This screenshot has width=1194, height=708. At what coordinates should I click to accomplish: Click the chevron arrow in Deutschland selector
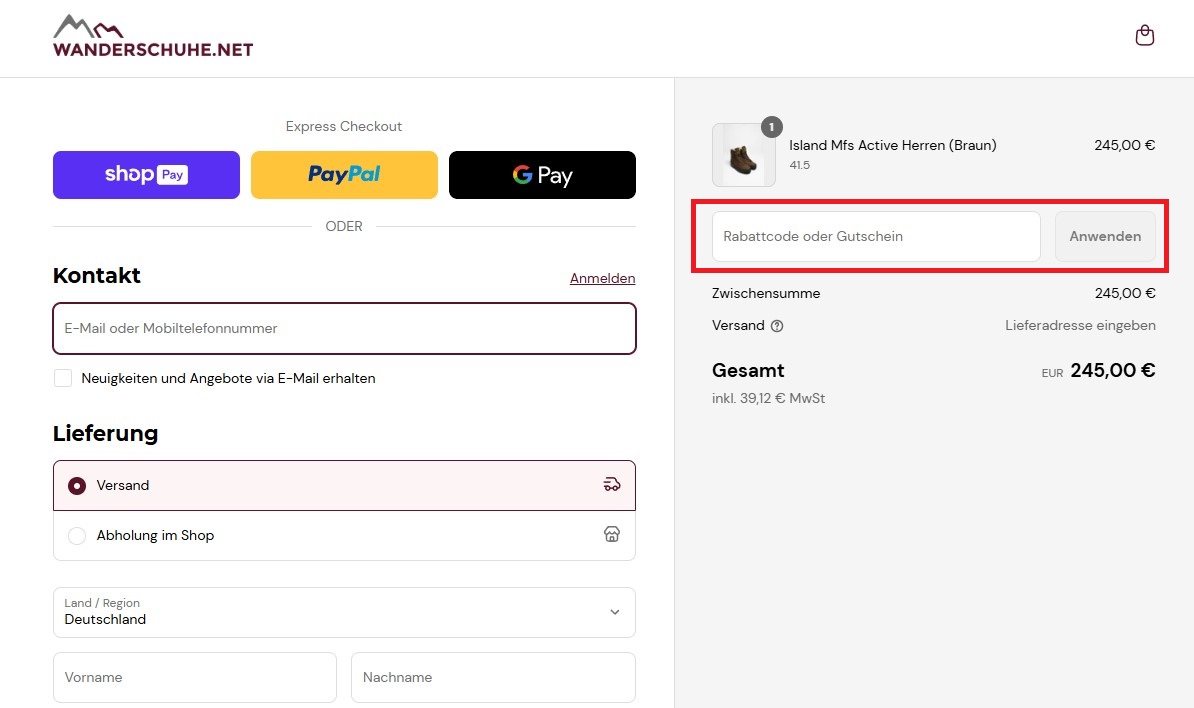[x=615, y=612]
